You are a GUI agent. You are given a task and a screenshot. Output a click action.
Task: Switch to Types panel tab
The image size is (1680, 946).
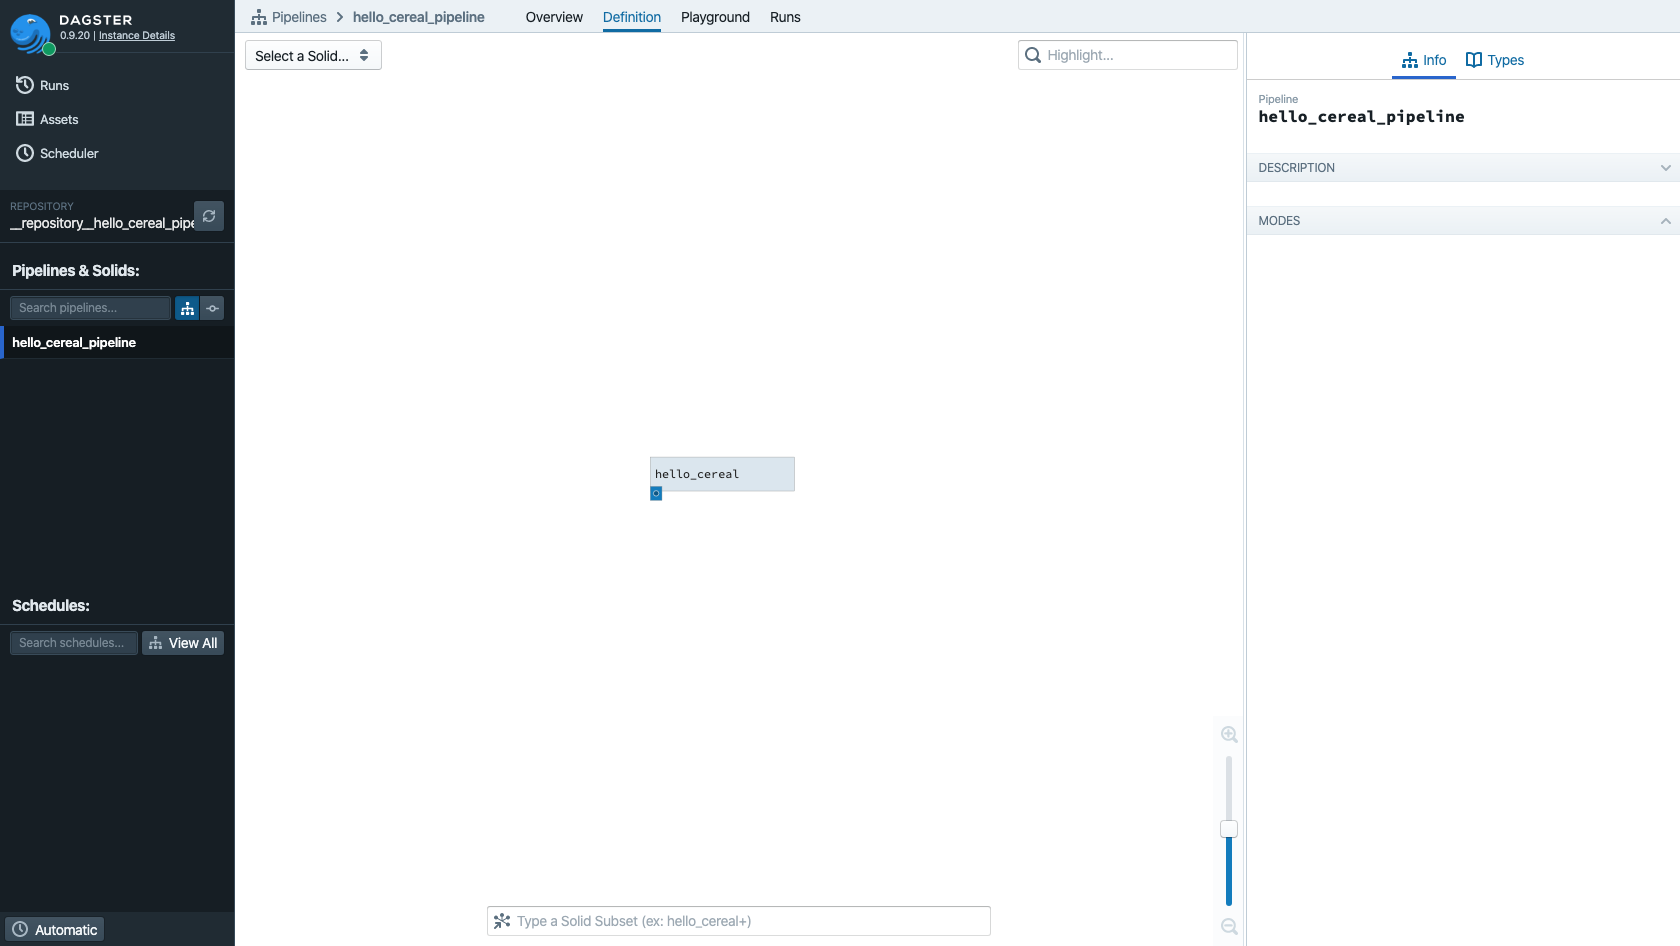pyautogui.click(x=1495, y=60)
